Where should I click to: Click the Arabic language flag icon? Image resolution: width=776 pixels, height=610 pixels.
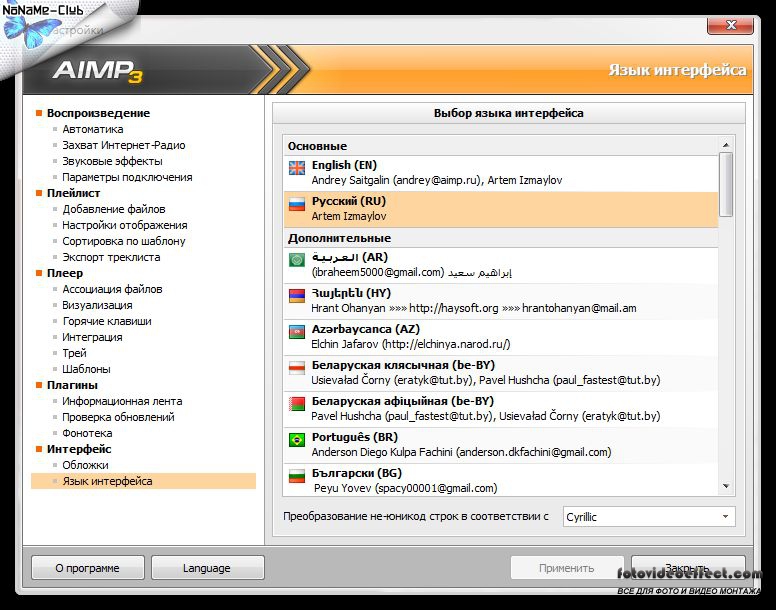pyautogui.click(x=297, y=260)
